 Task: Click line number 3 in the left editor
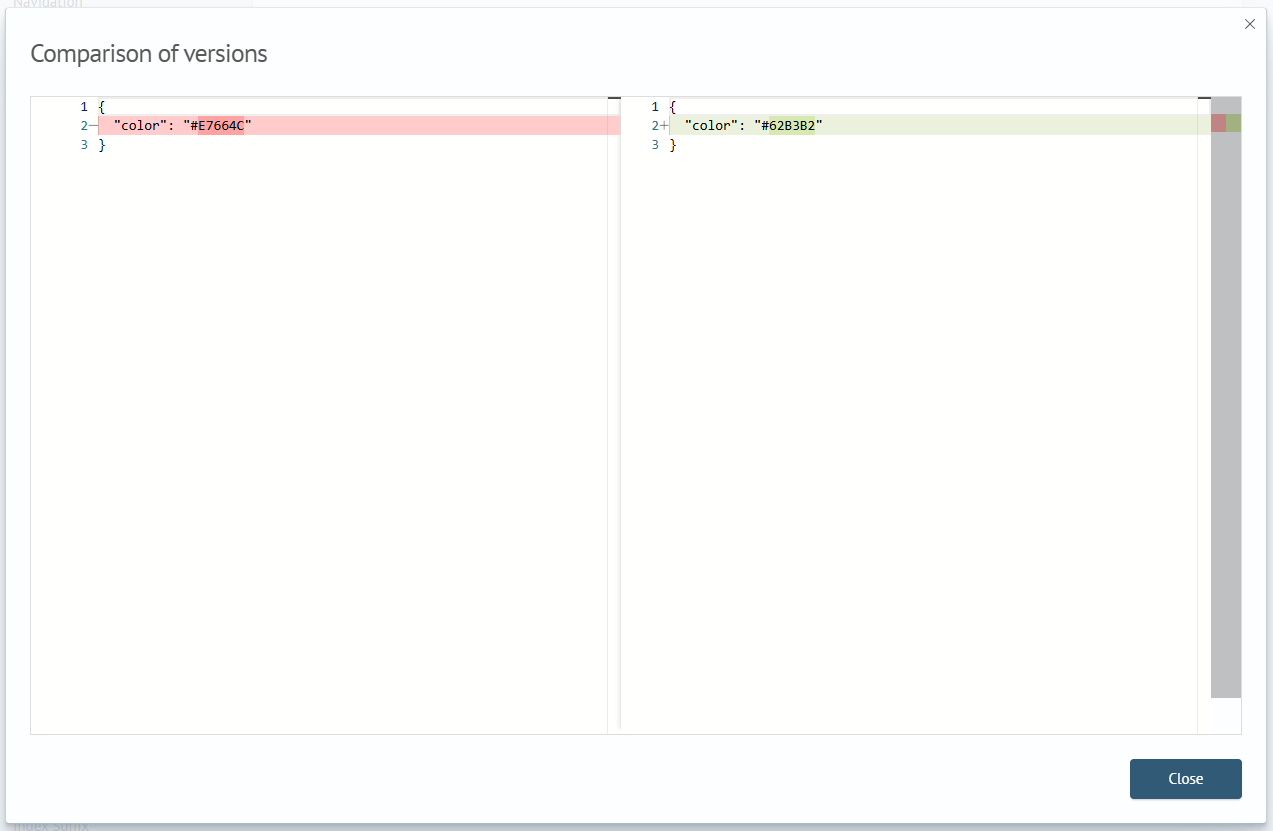click(x=84, y=145)
